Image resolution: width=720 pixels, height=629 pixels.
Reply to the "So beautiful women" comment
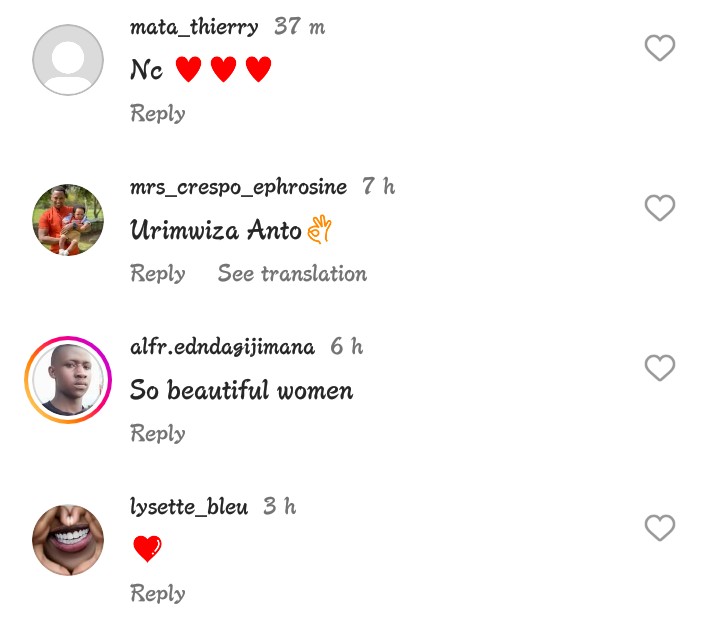[158, 434]
